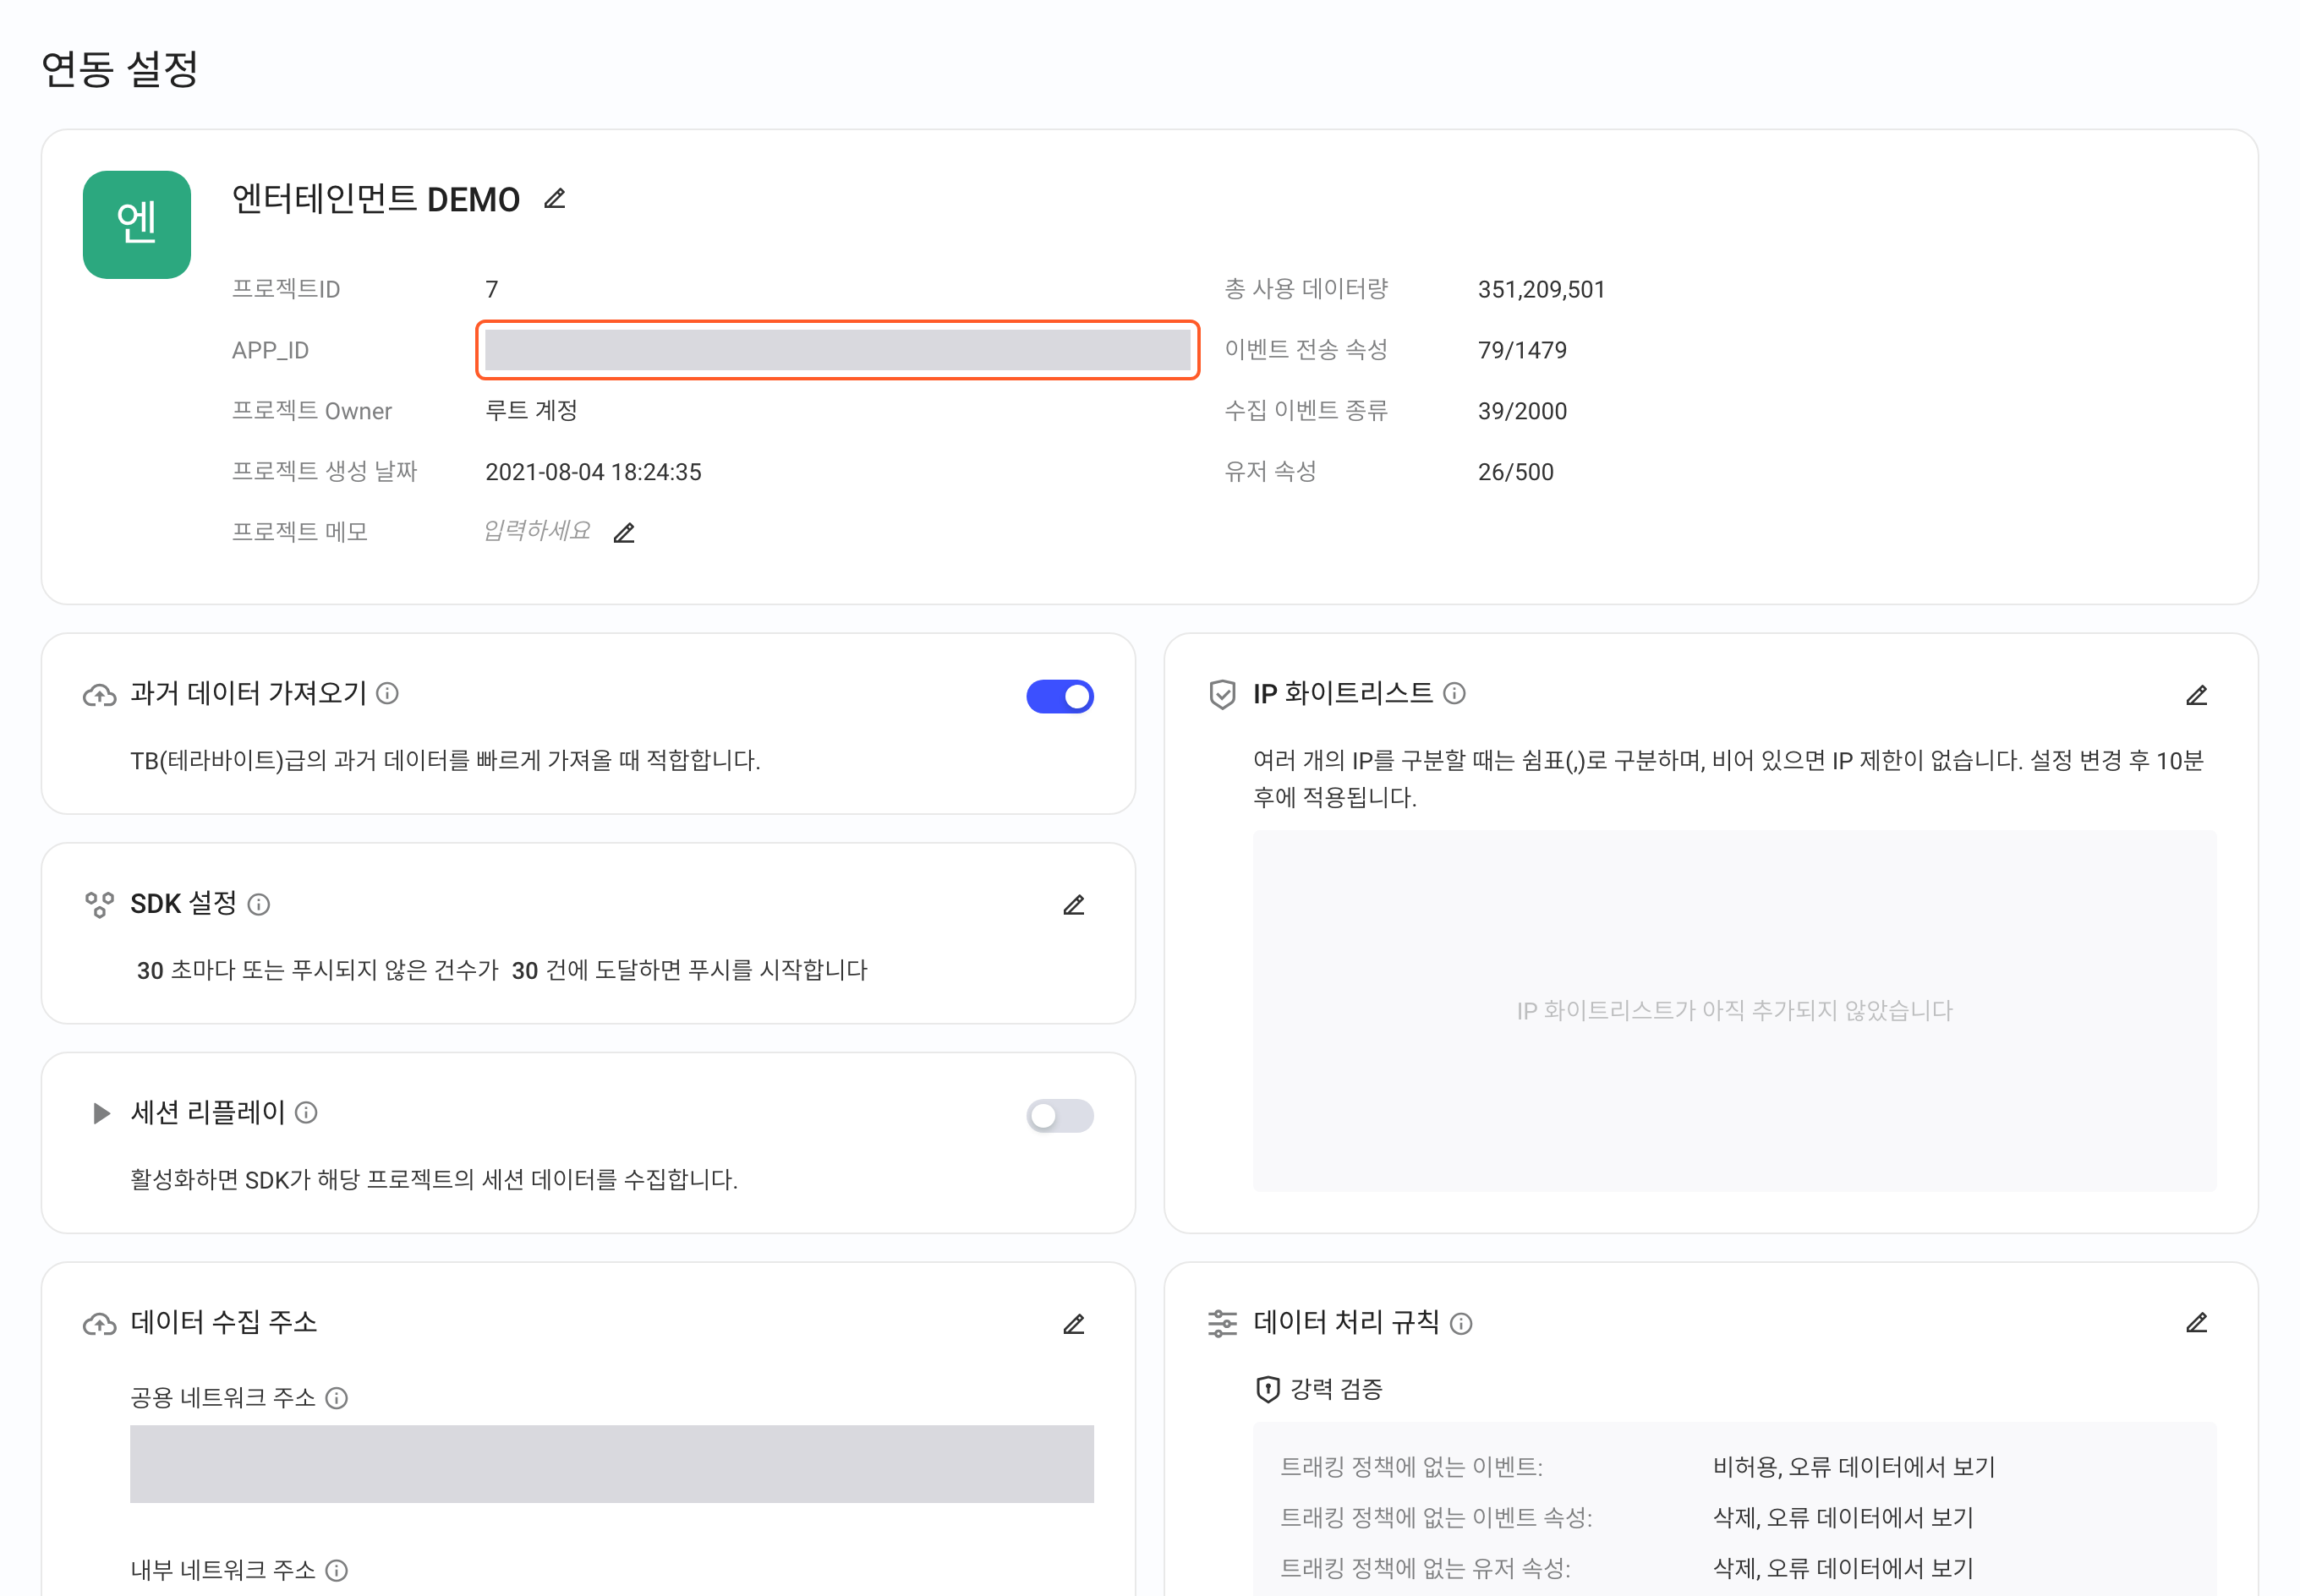Edit the 프로젝트 메모 field pencil

[x=624, y=532]
